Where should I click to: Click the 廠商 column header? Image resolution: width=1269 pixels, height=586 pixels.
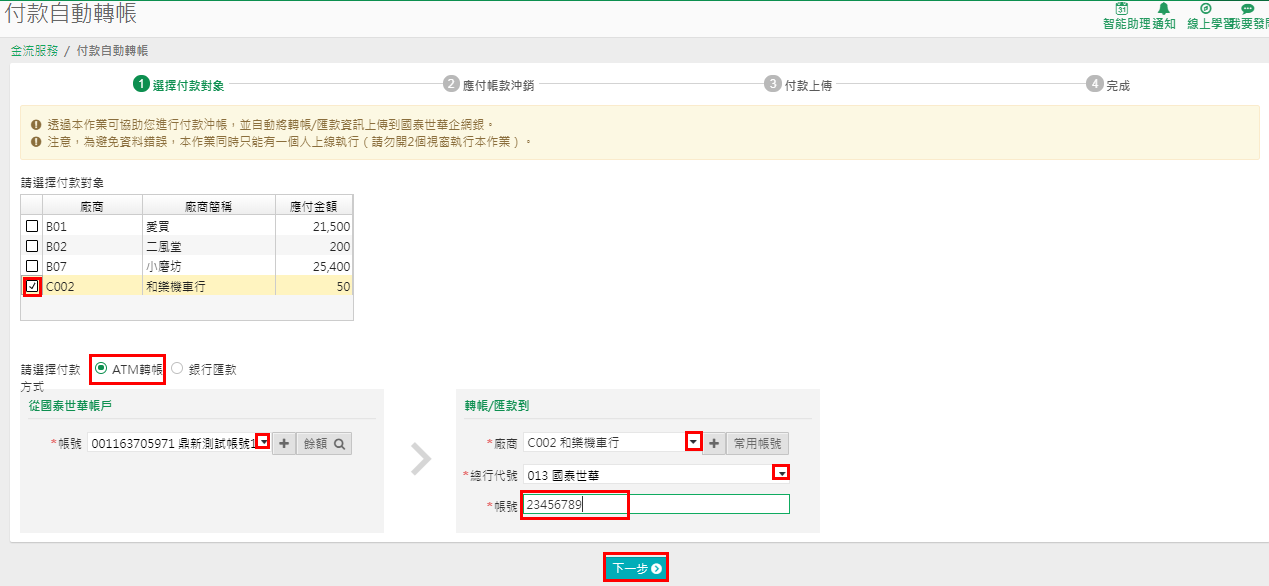[x=91, y=206]
